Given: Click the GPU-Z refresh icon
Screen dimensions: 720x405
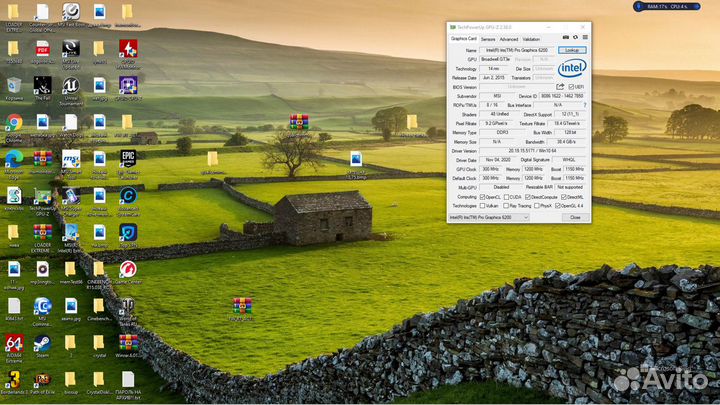Looking at the screenshot, I should [575, 37].
